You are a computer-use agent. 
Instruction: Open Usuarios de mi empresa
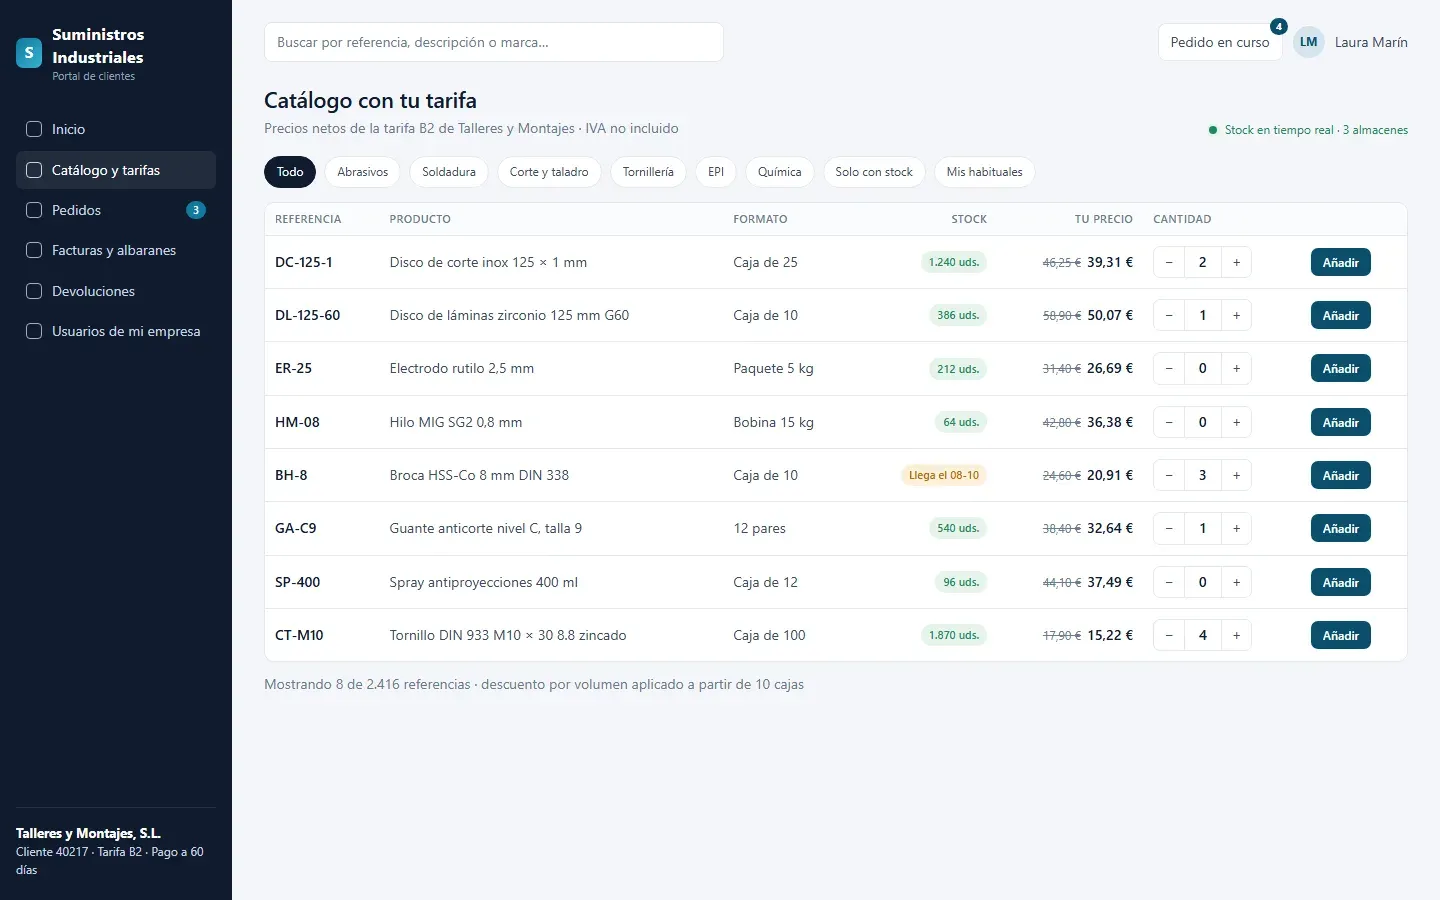(116, 331)
